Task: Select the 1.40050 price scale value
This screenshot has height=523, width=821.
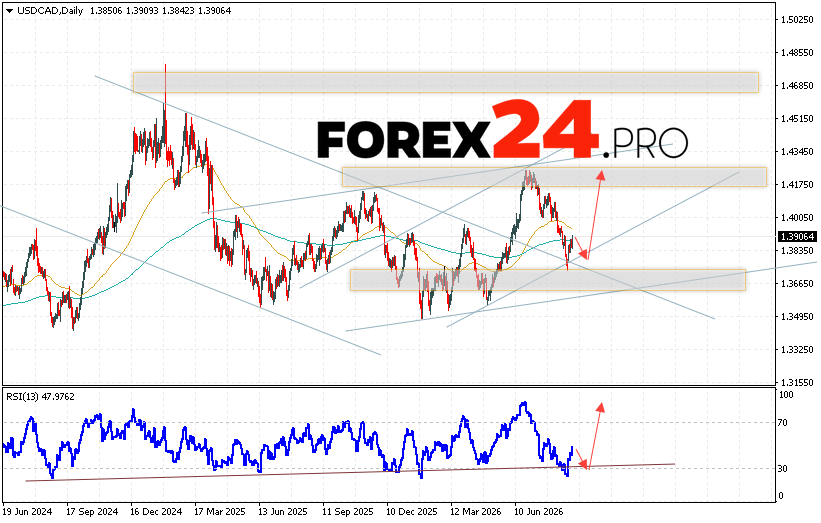Action: [x=797, y=218]
